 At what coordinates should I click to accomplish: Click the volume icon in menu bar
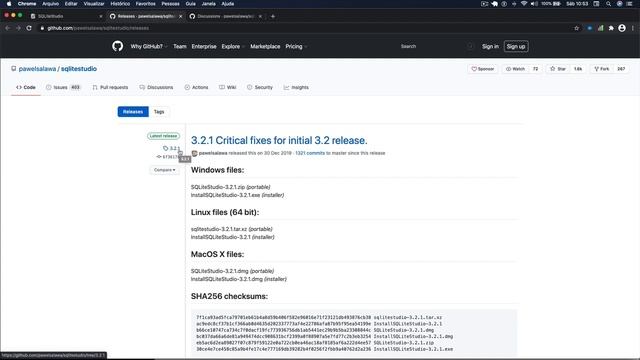coord(534,4)
